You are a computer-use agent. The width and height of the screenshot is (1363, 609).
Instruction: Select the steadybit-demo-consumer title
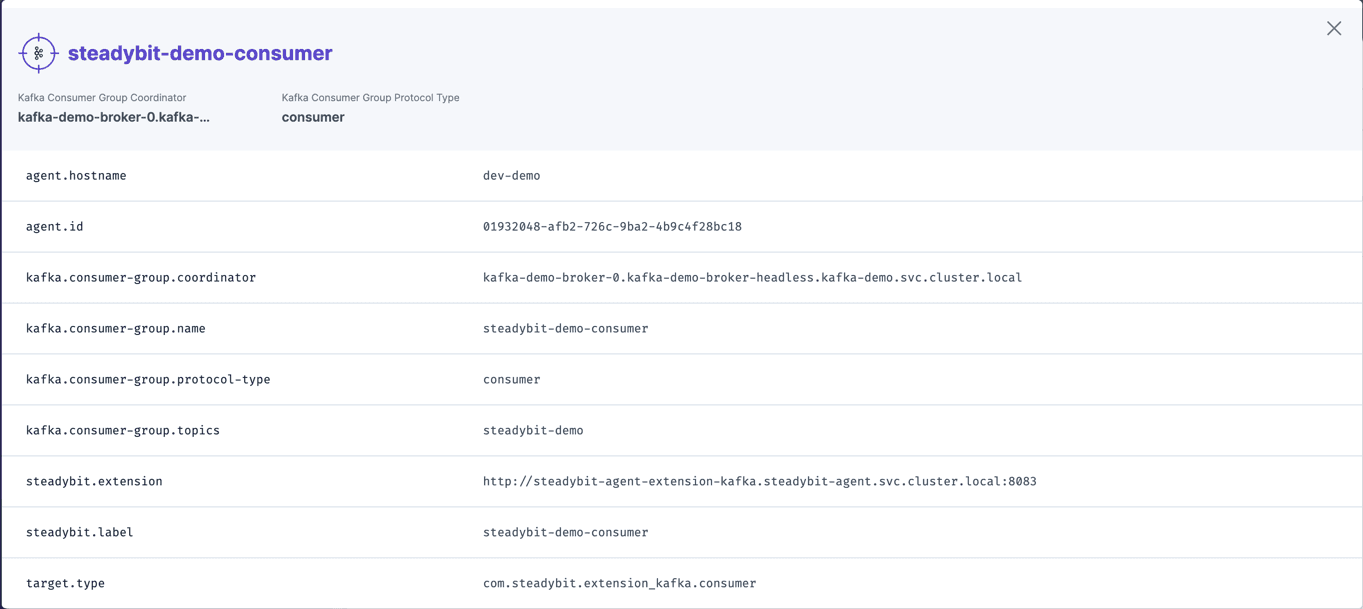pyautogui.click(x=198, y=53)
